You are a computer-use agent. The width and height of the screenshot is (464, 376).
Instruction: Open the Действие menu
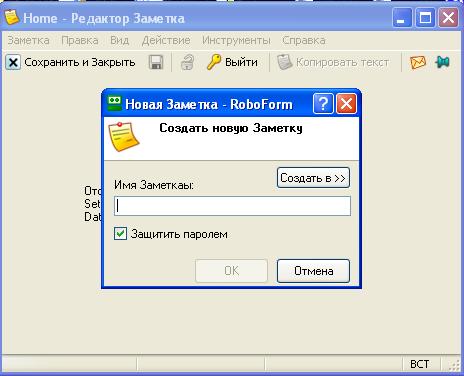coord(166,40)
